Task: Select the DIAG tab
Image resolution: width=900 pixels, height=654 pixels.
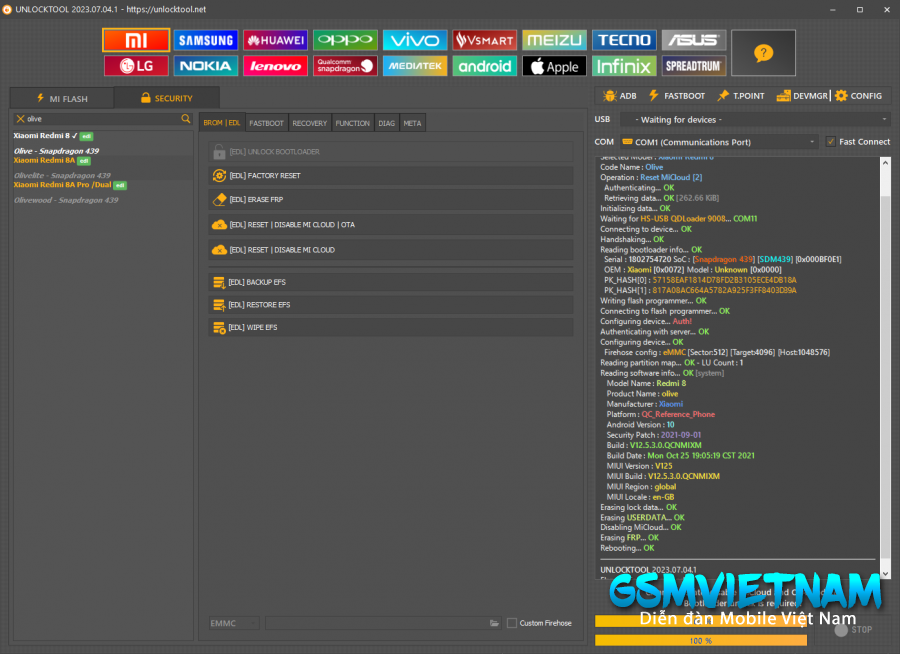Action: tap(386, 123)
